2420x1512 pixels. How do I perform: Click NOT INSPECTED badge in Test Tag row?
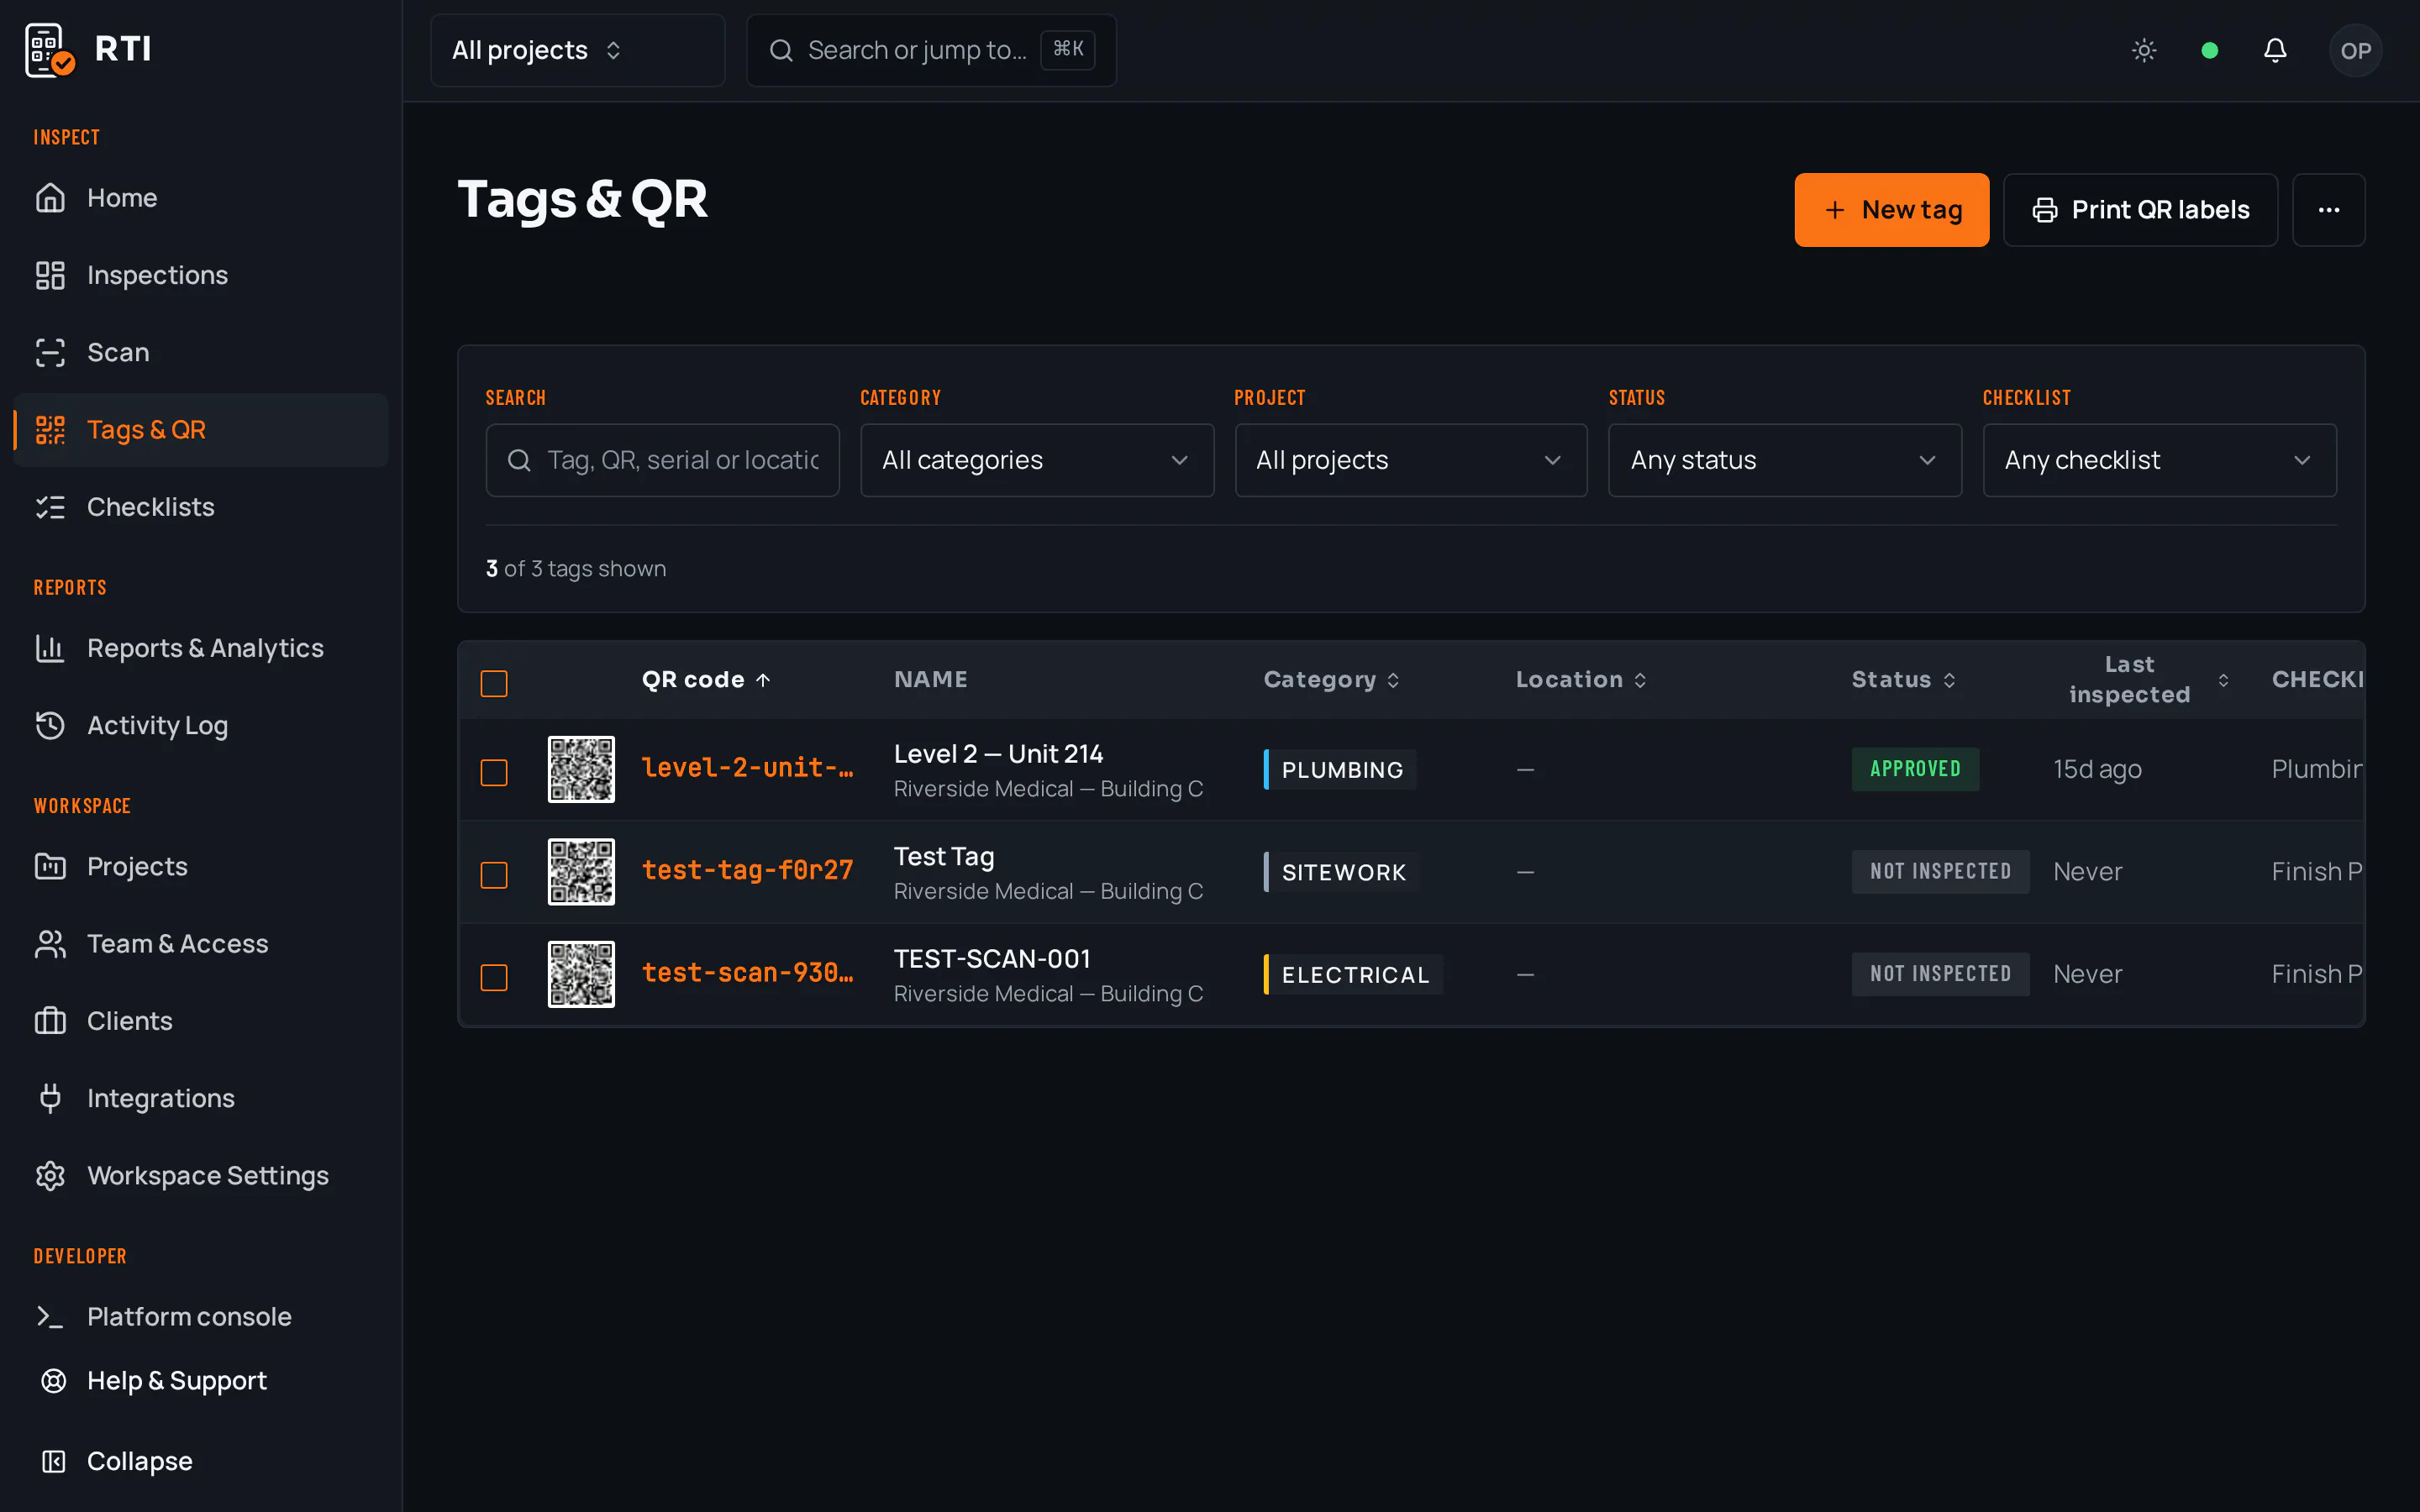click(1940, 872)
